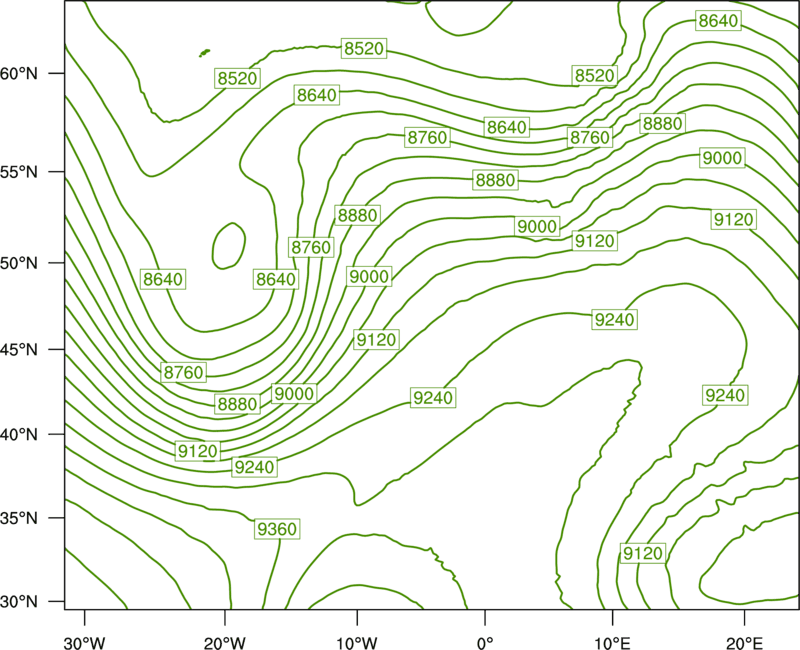Click the 8880 label directly under the central 8640 label
Screen dimensions: 800x650
tap(495, 180)
